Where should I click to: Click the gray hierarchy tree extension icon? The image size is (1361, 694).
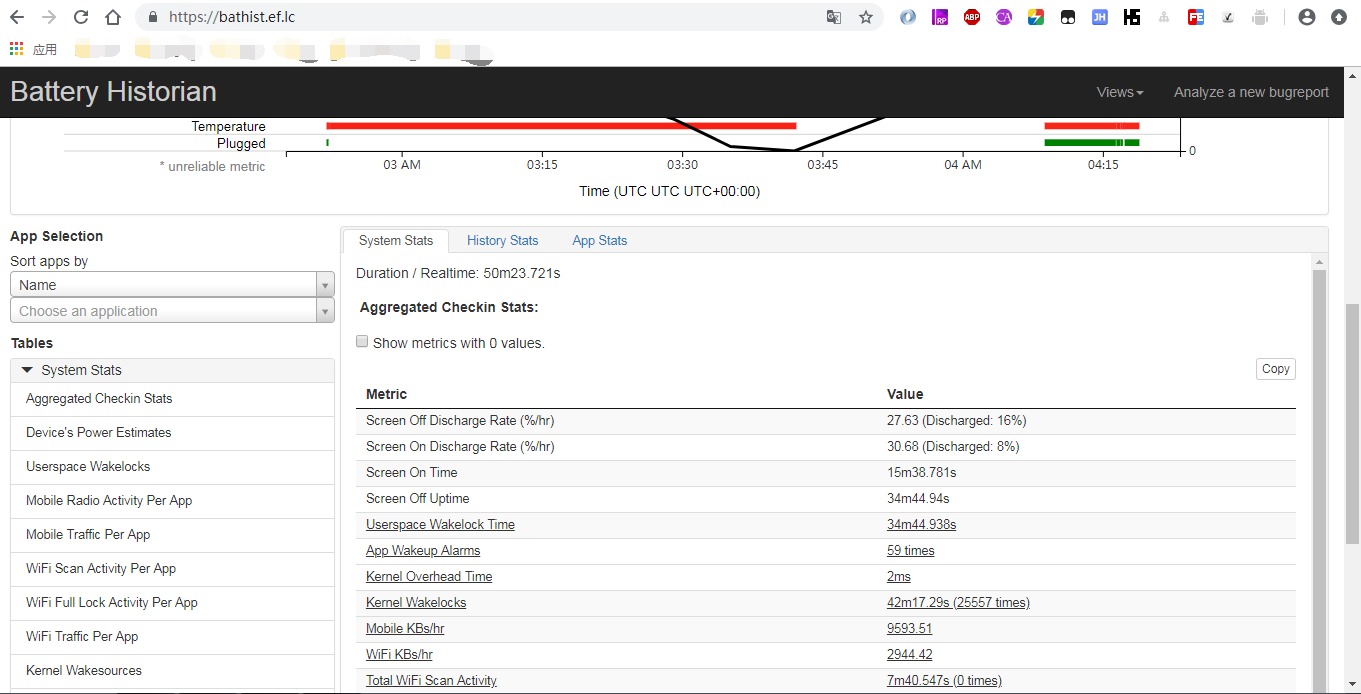click(1164, 17)
